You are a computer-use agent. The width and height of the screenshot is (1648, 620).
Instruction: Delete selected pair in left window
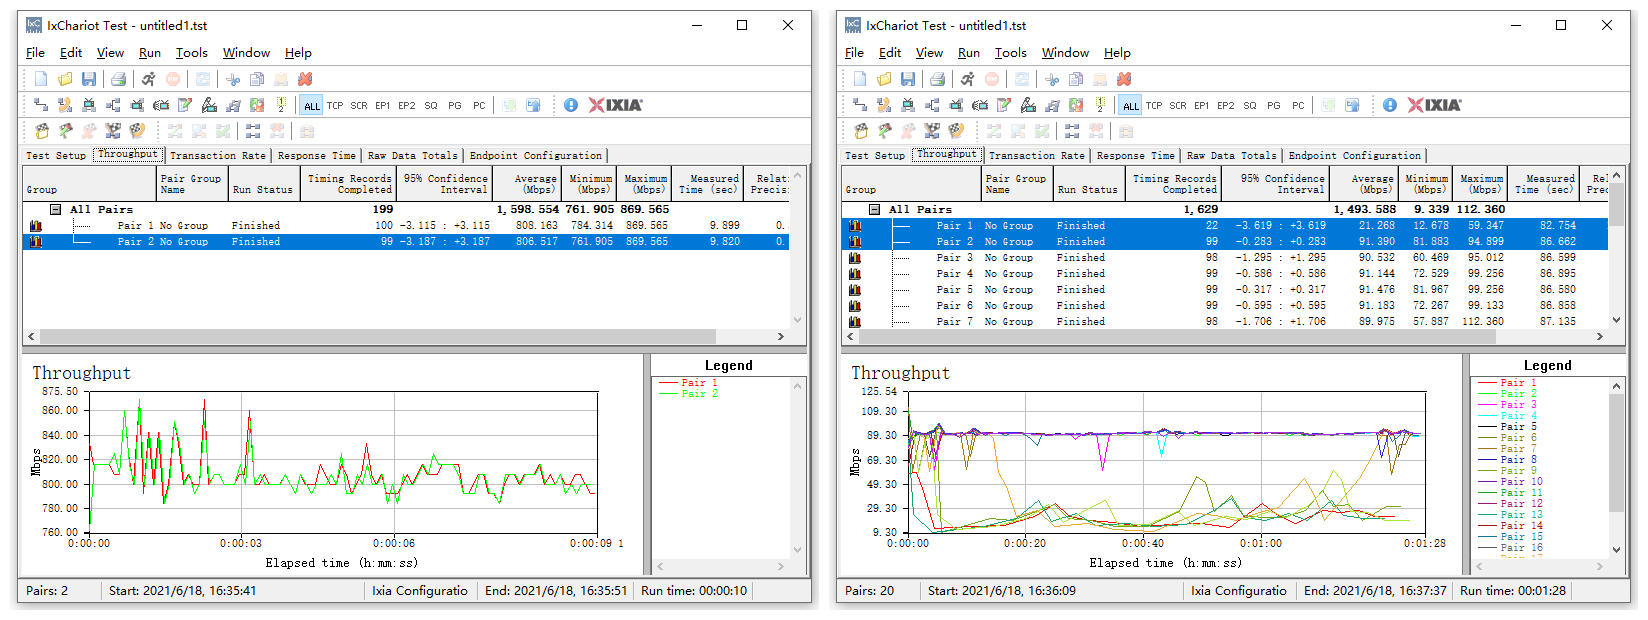[305, 79]
